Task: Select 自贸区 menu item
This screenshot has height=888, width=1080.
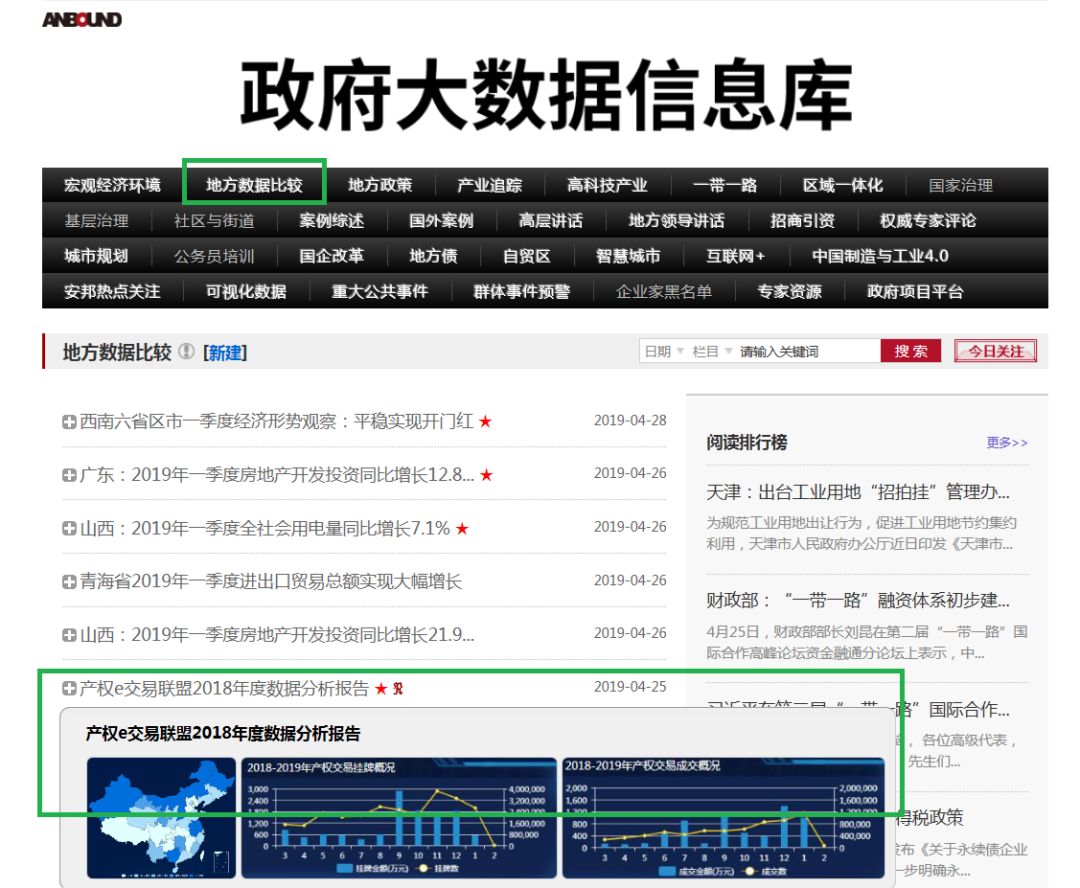Action: (x=527, y=256)
